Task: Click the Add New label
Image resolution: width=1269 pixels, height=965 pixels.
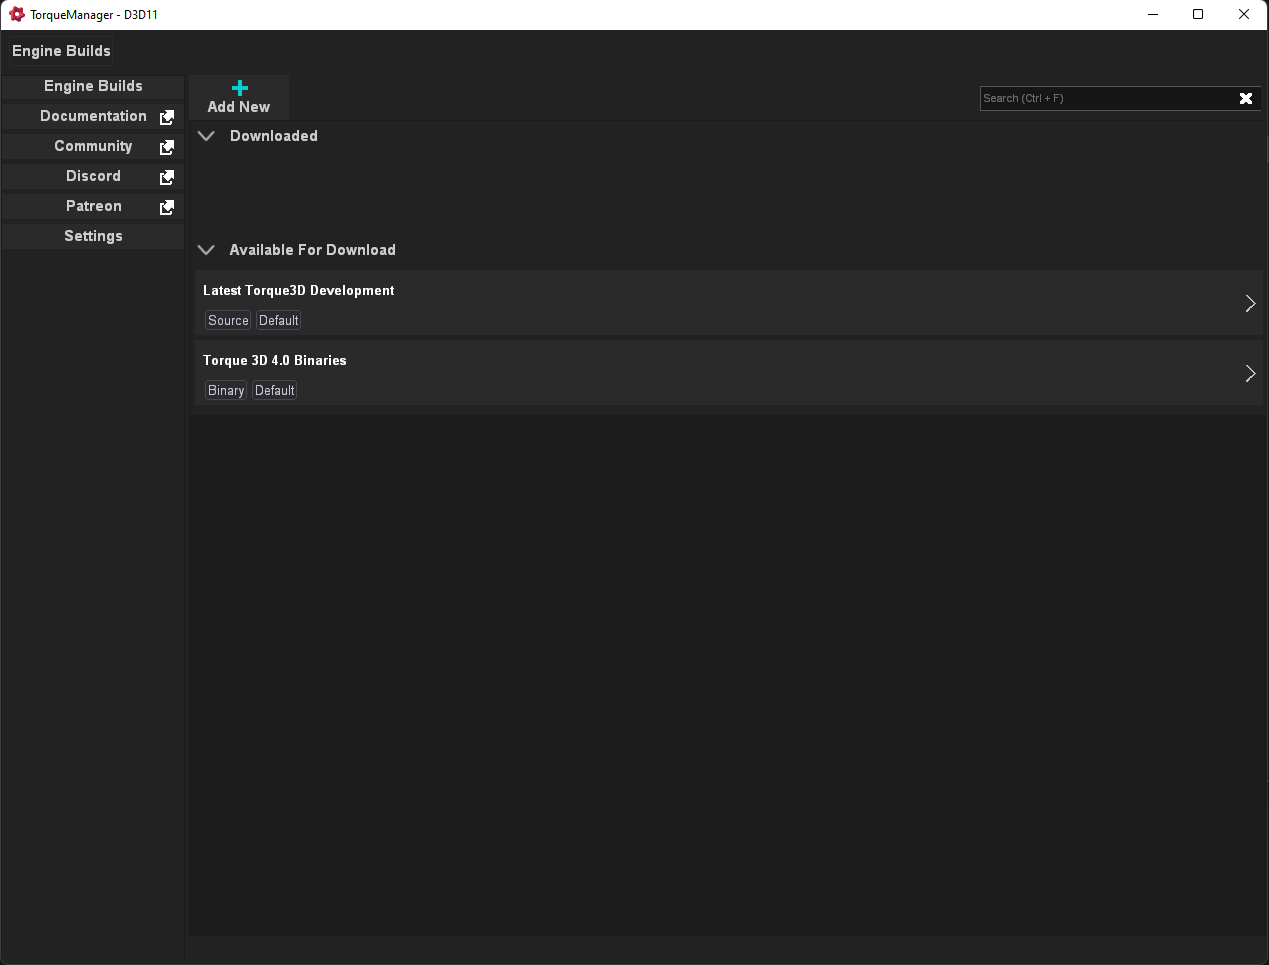Action: click(x=239, y=107)
